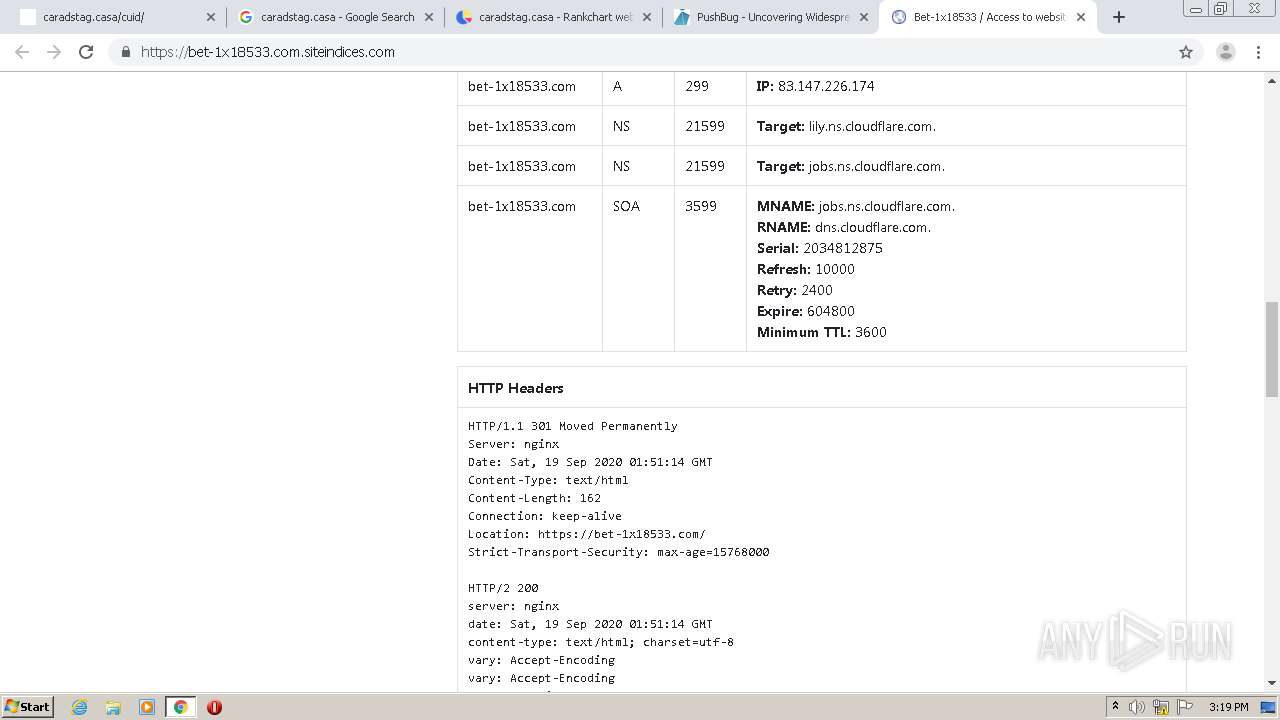
Task: Select Content-Length: 162 line
Action: [534, 498]
